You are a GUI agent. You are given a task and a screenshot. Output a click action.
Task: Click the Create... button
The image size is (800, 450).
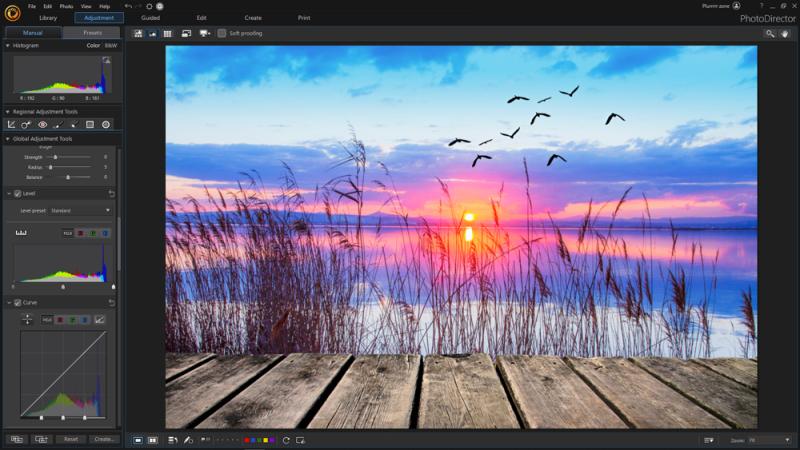coord(103,439)
